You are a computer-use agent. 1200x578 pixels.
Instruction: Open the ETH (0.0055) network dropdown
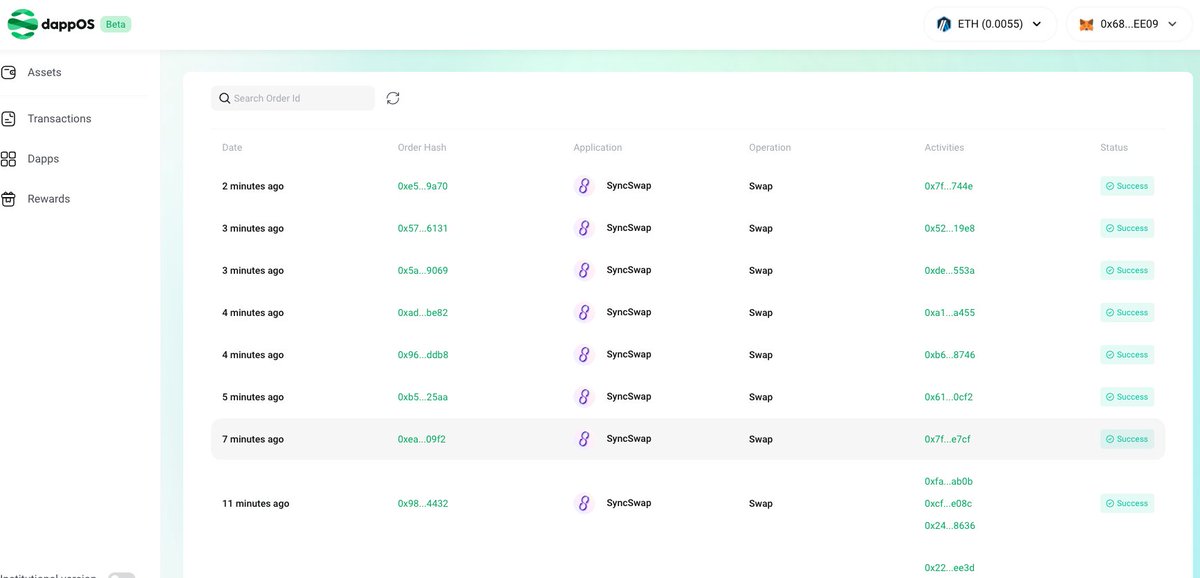[990, 24]
